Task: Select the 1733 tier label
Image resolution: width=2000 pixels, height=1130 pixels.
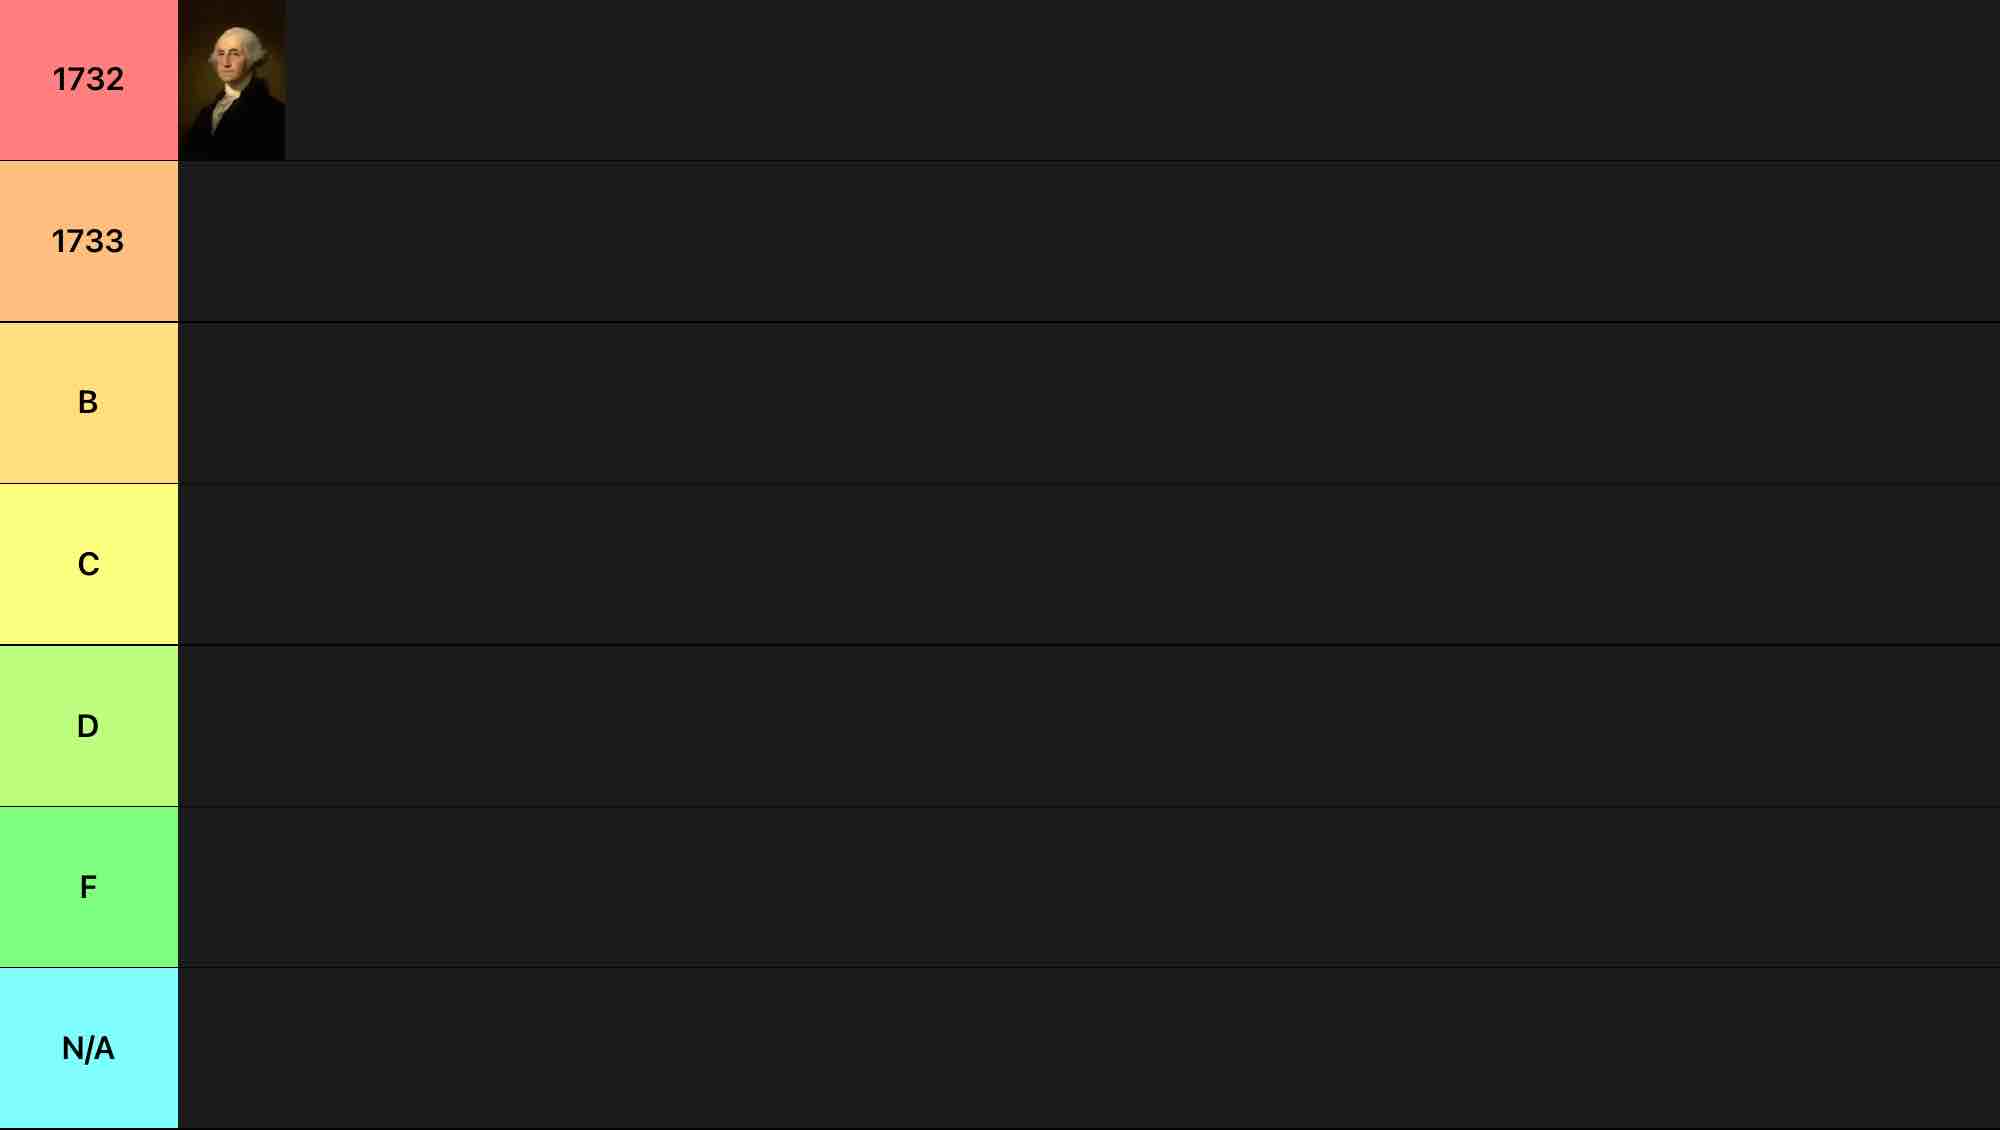Action: click(89, 242)
